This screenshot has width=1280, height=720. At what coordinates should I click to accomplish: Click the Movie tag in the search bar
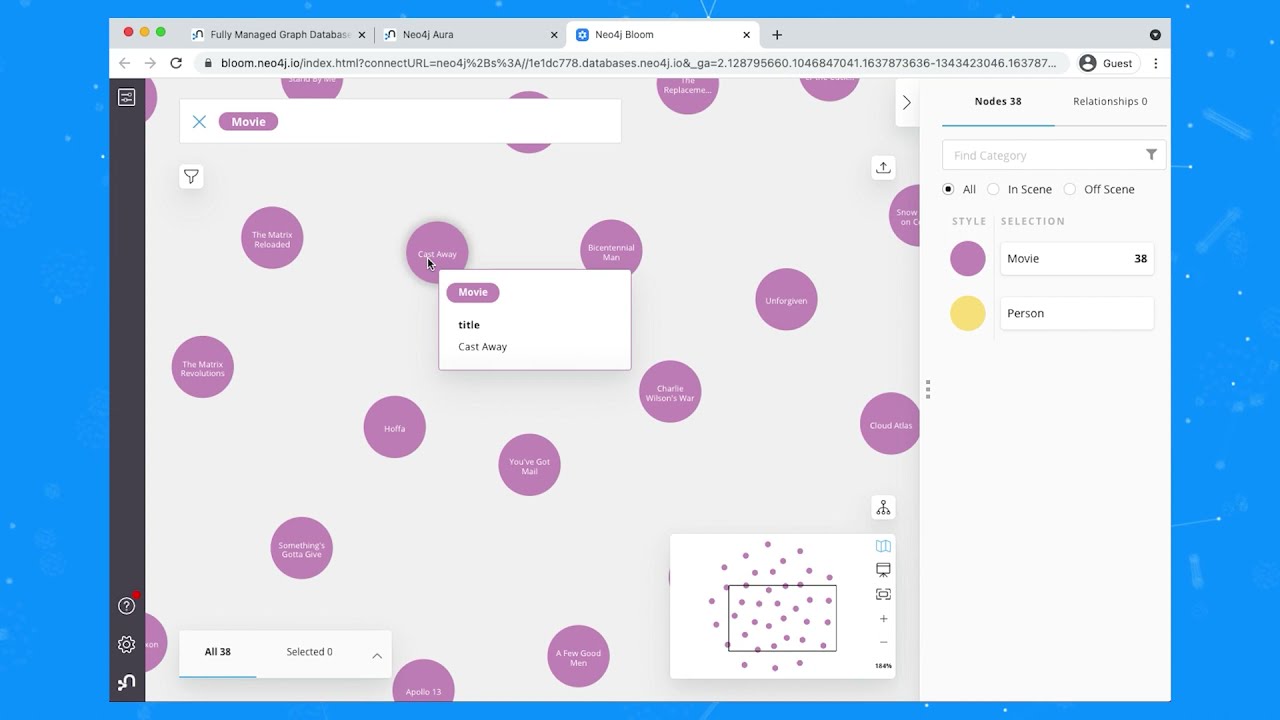(248, 122)
